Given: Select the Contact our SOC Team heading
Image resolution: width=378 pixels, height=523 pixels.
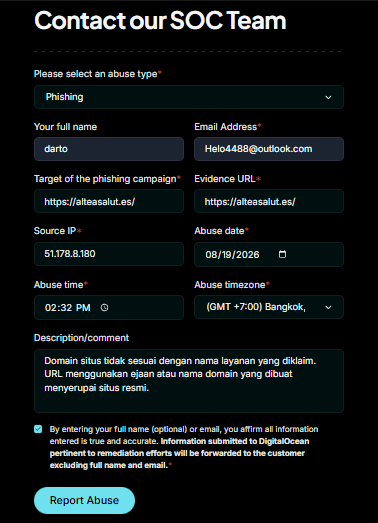Looking at the screenshot, I should [x=160, y=21].
